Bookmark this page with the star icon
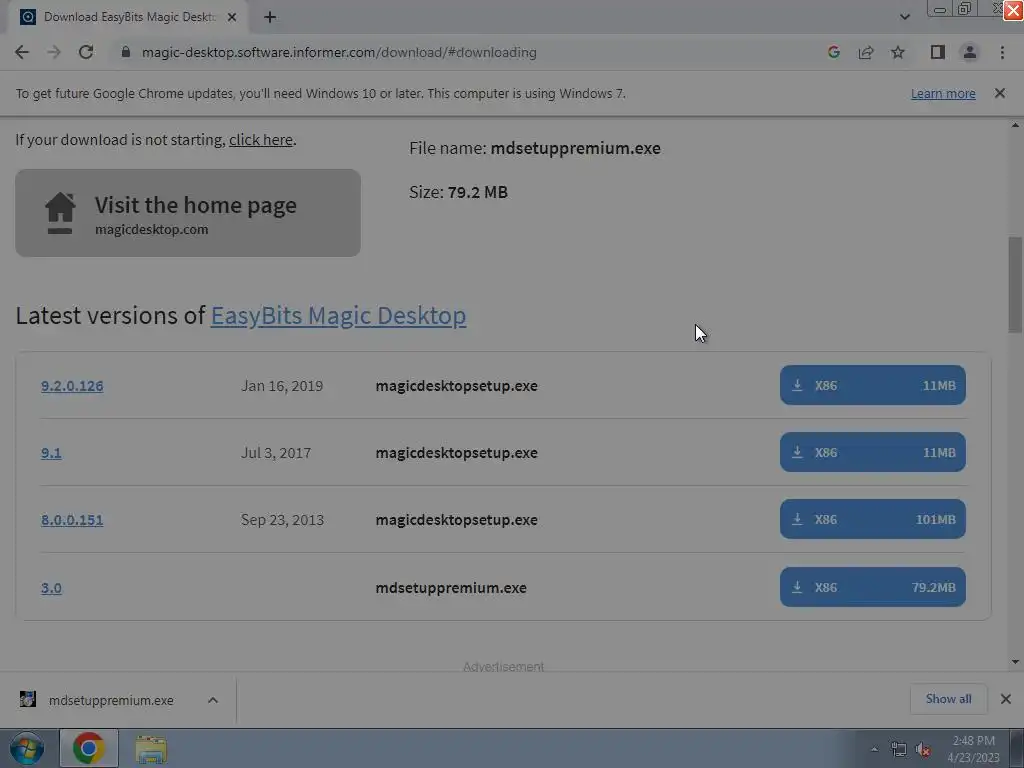The height and width of the screenshot is (768, 1024). click(898, 52)
